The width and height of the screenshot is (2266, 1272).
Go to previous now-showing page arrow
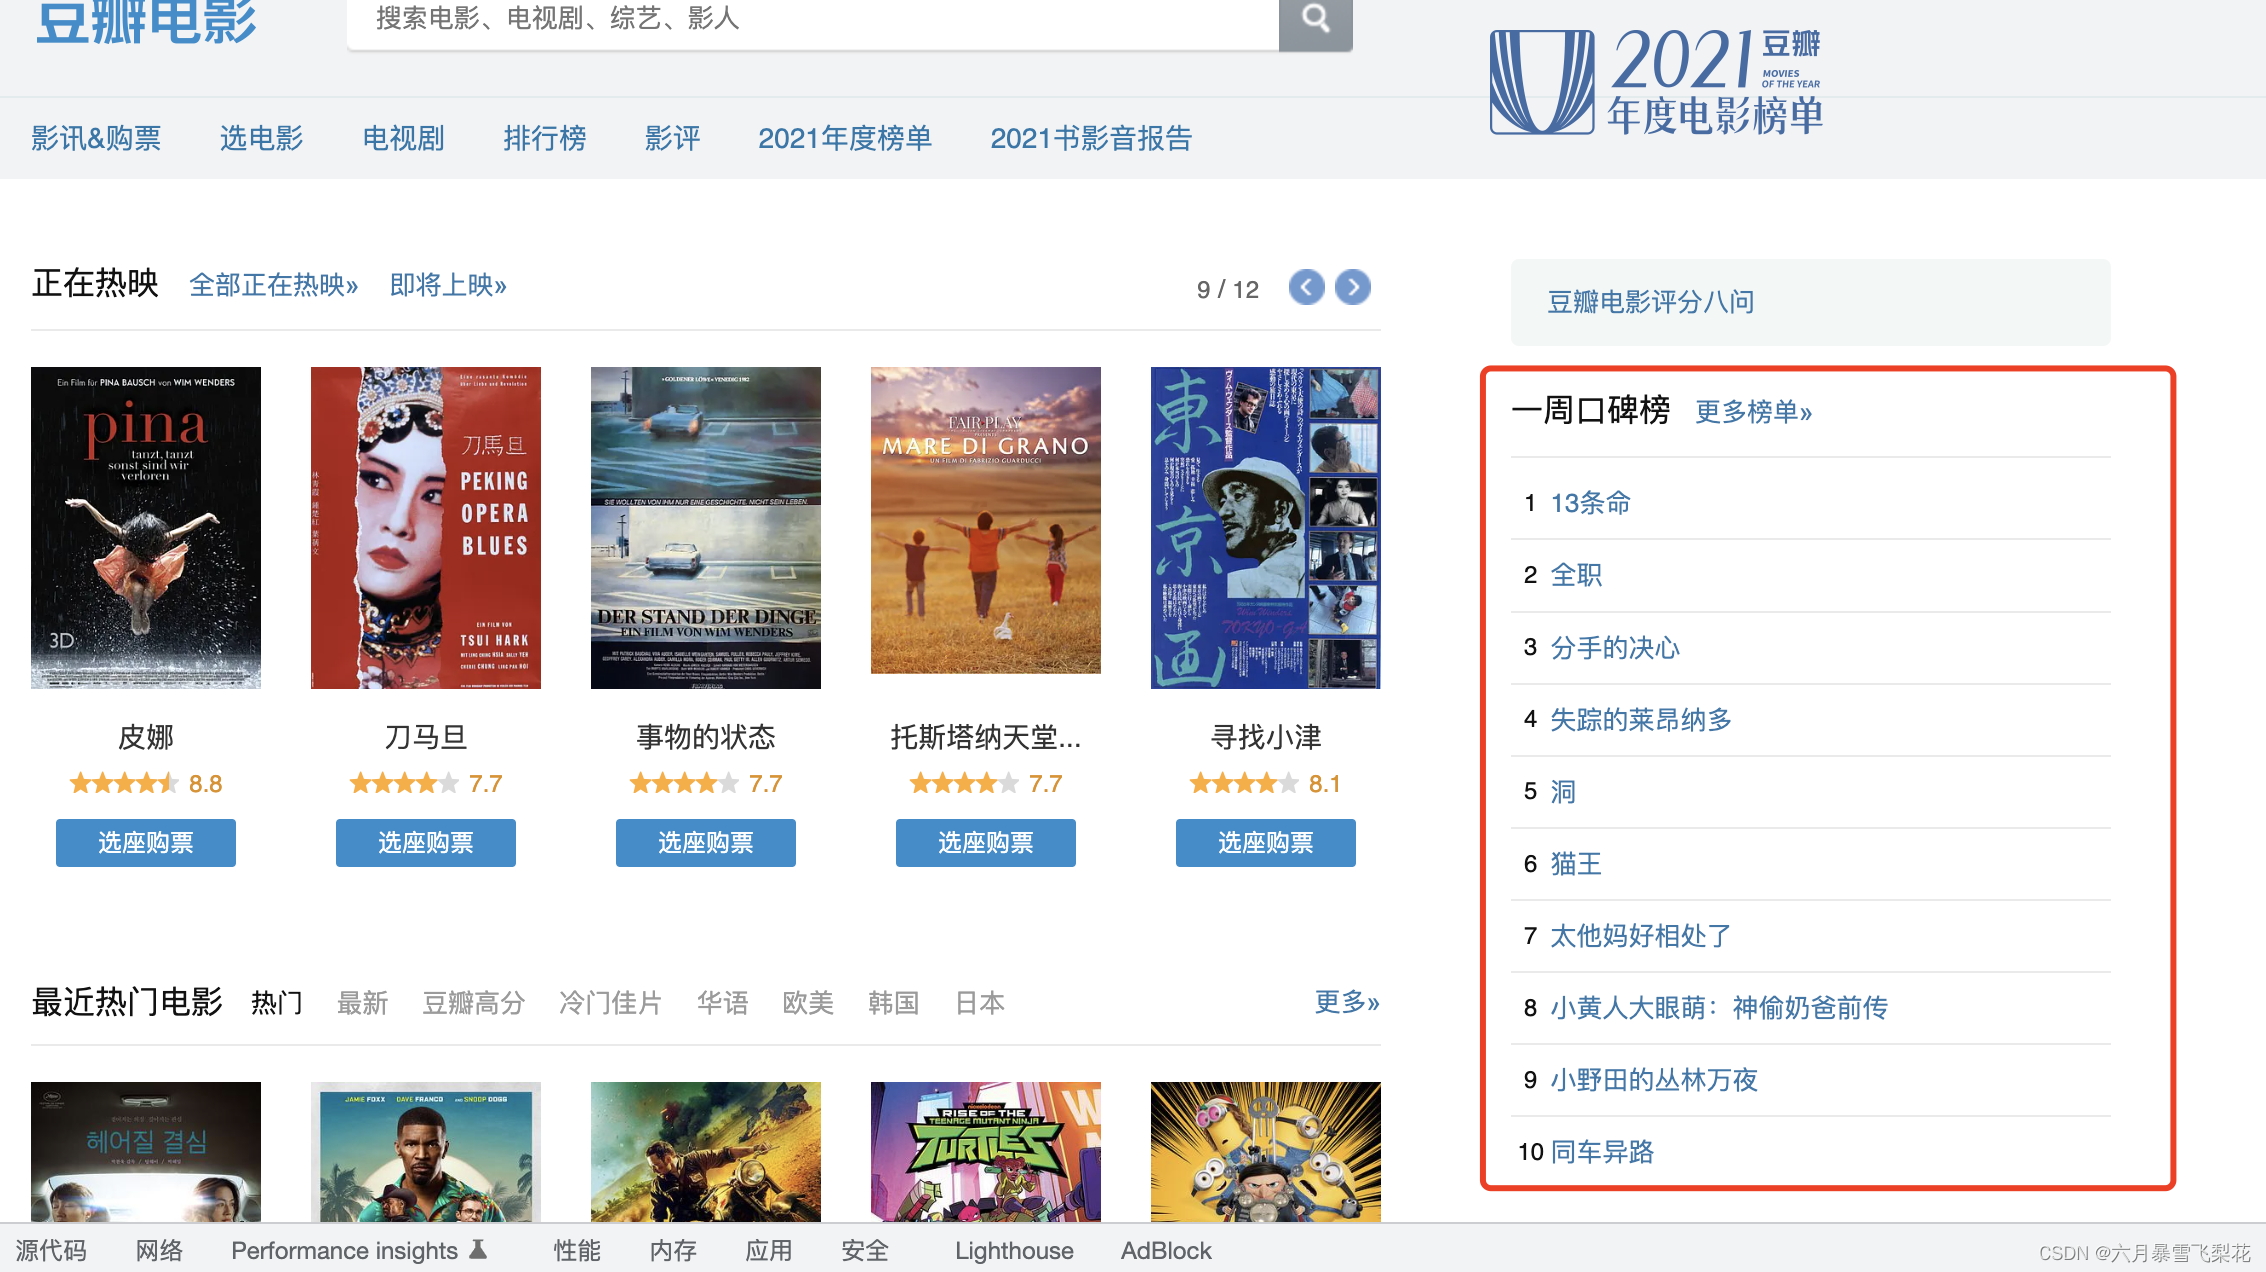coord(1306,288)
